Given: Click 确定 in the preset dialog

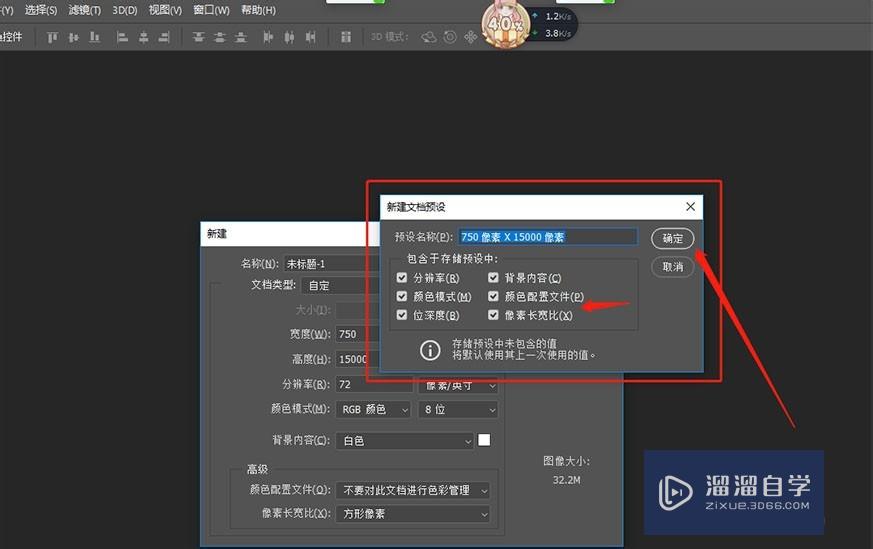Looking at the screenshot, I should click(x=673, y=238).
